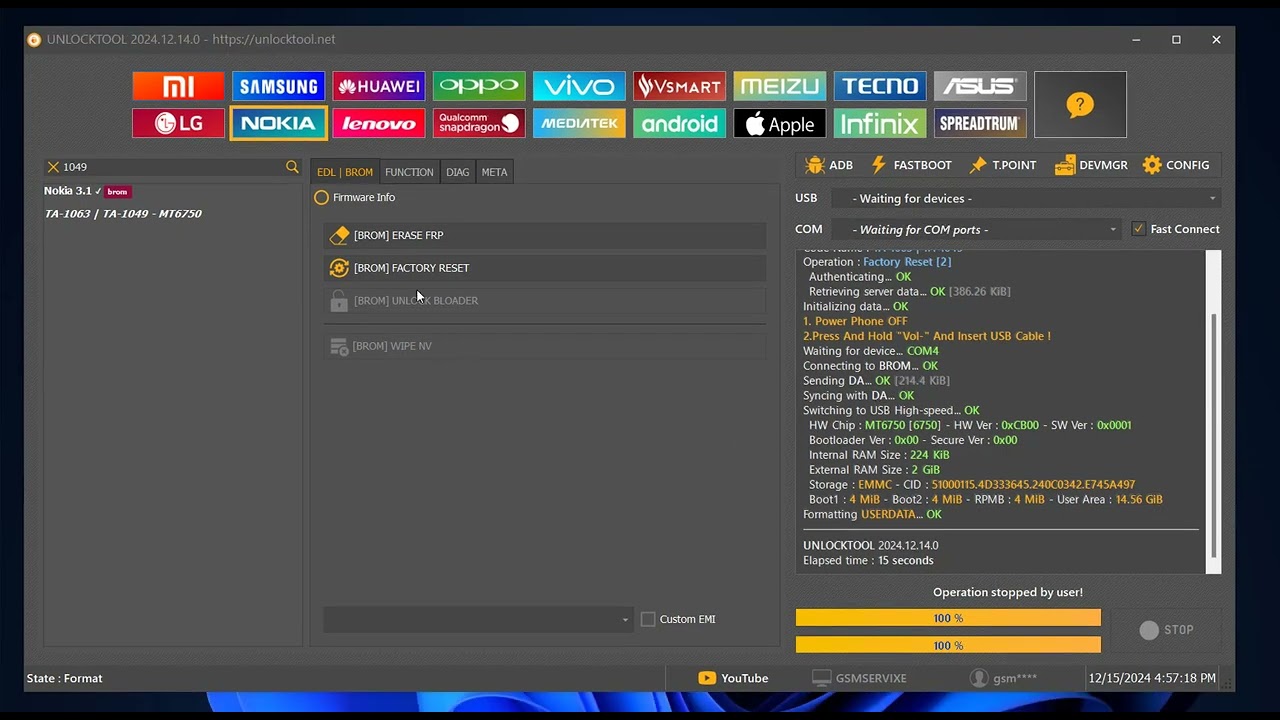Image resolution: width=1280 pixels, height=720 pixels.
Task: Click GSMSERVIXE computer name in status bar
Action: [859, 678]
